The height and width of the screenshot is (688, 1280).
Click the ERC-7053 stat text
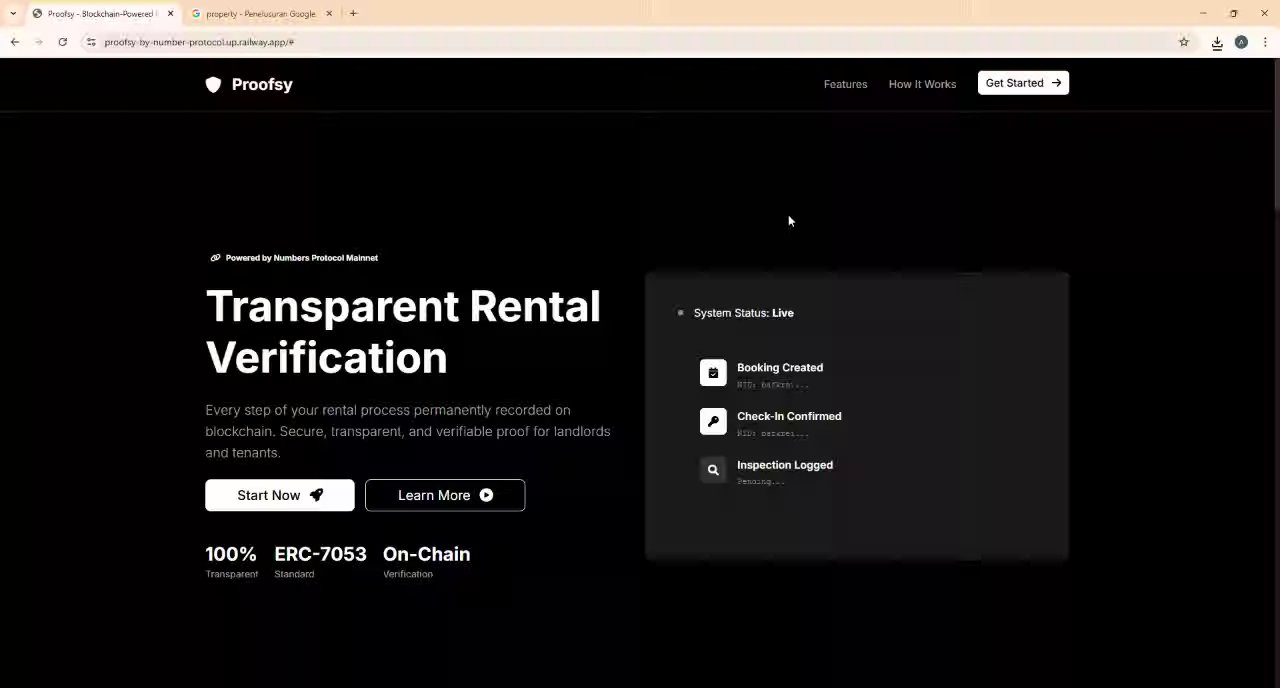tap(320, 554)
